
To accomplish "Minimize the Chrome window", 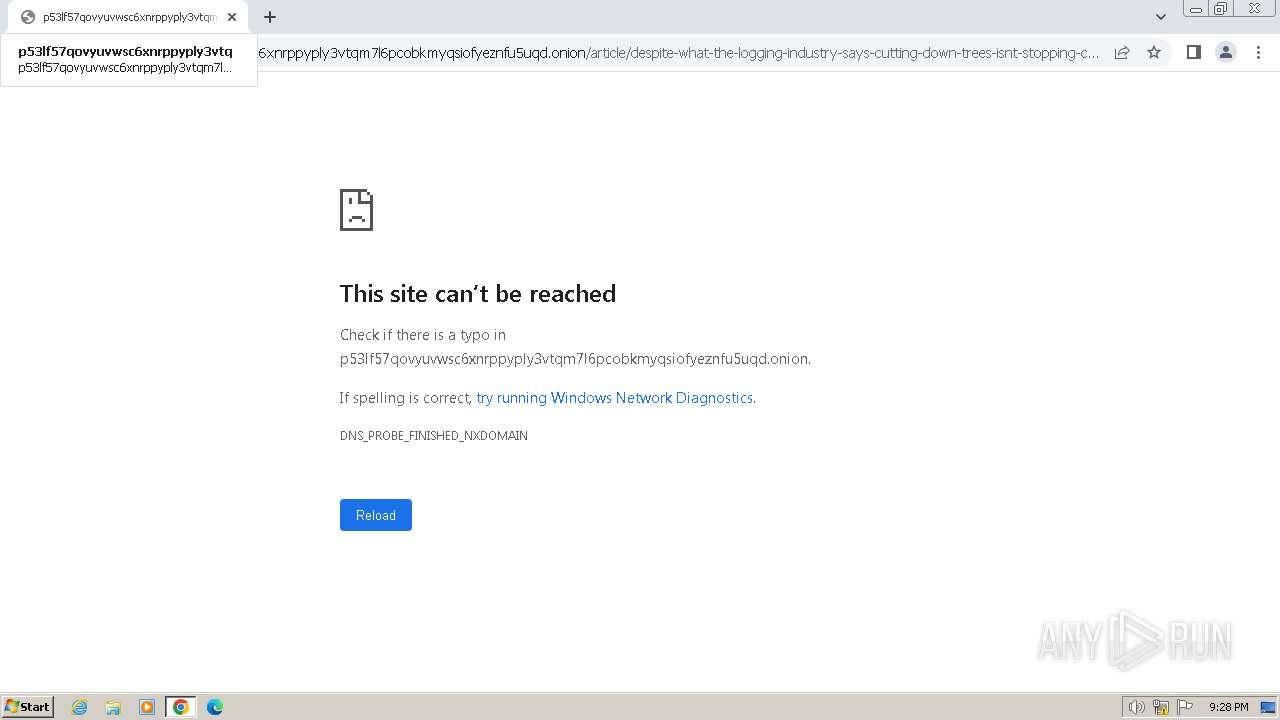I will coord(1196,9).
